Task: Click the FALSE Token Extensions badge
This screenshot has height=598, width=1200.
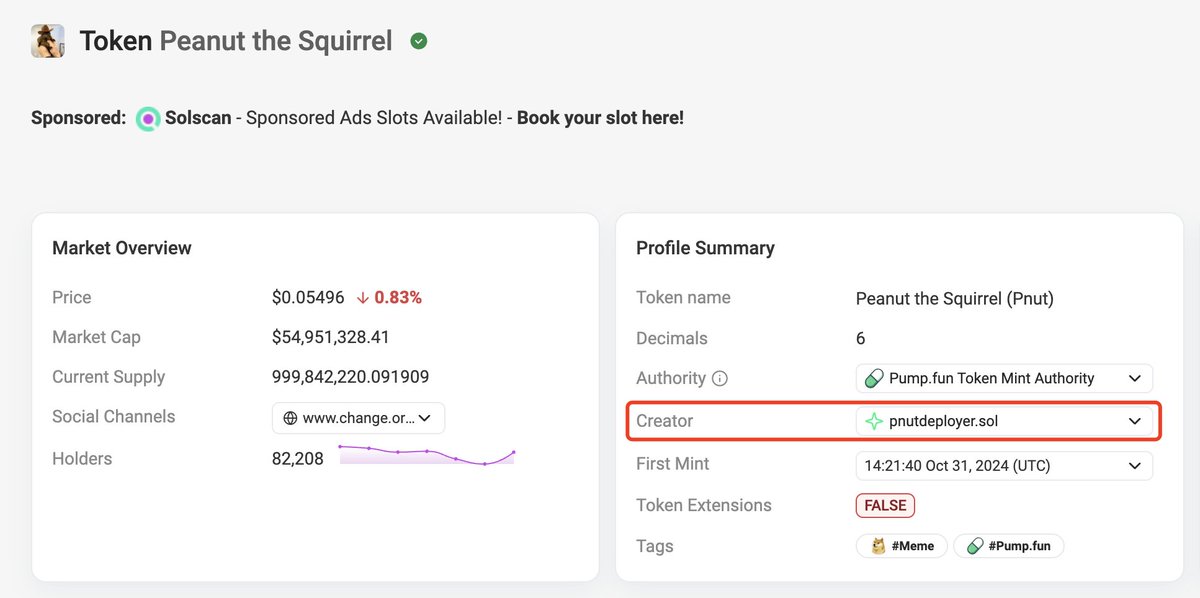Action: point(885,505)
